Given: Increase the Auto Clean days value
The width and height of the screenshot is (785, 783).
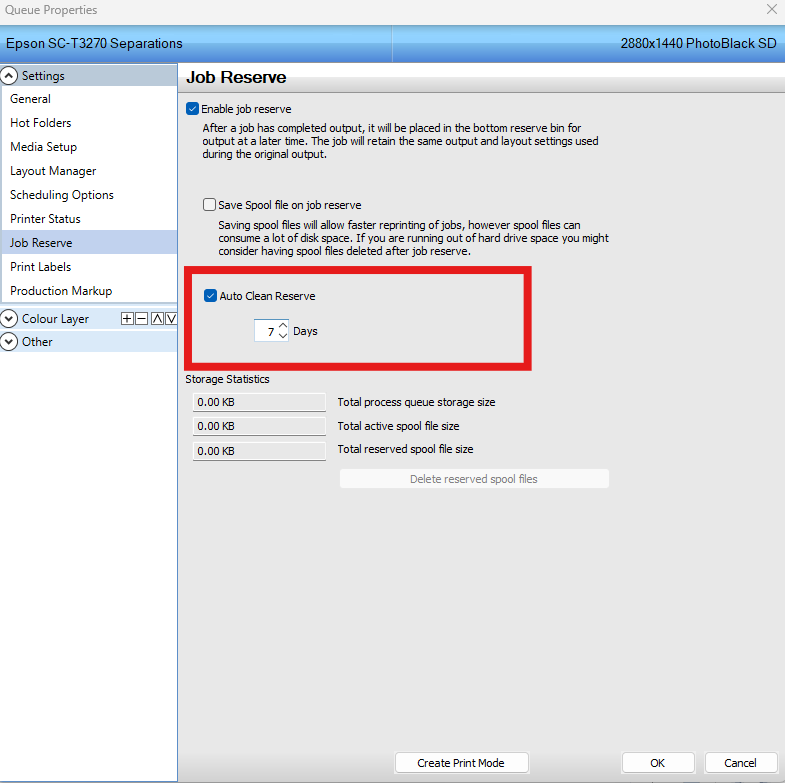Looking at the screenshot, I should [283, 325].
